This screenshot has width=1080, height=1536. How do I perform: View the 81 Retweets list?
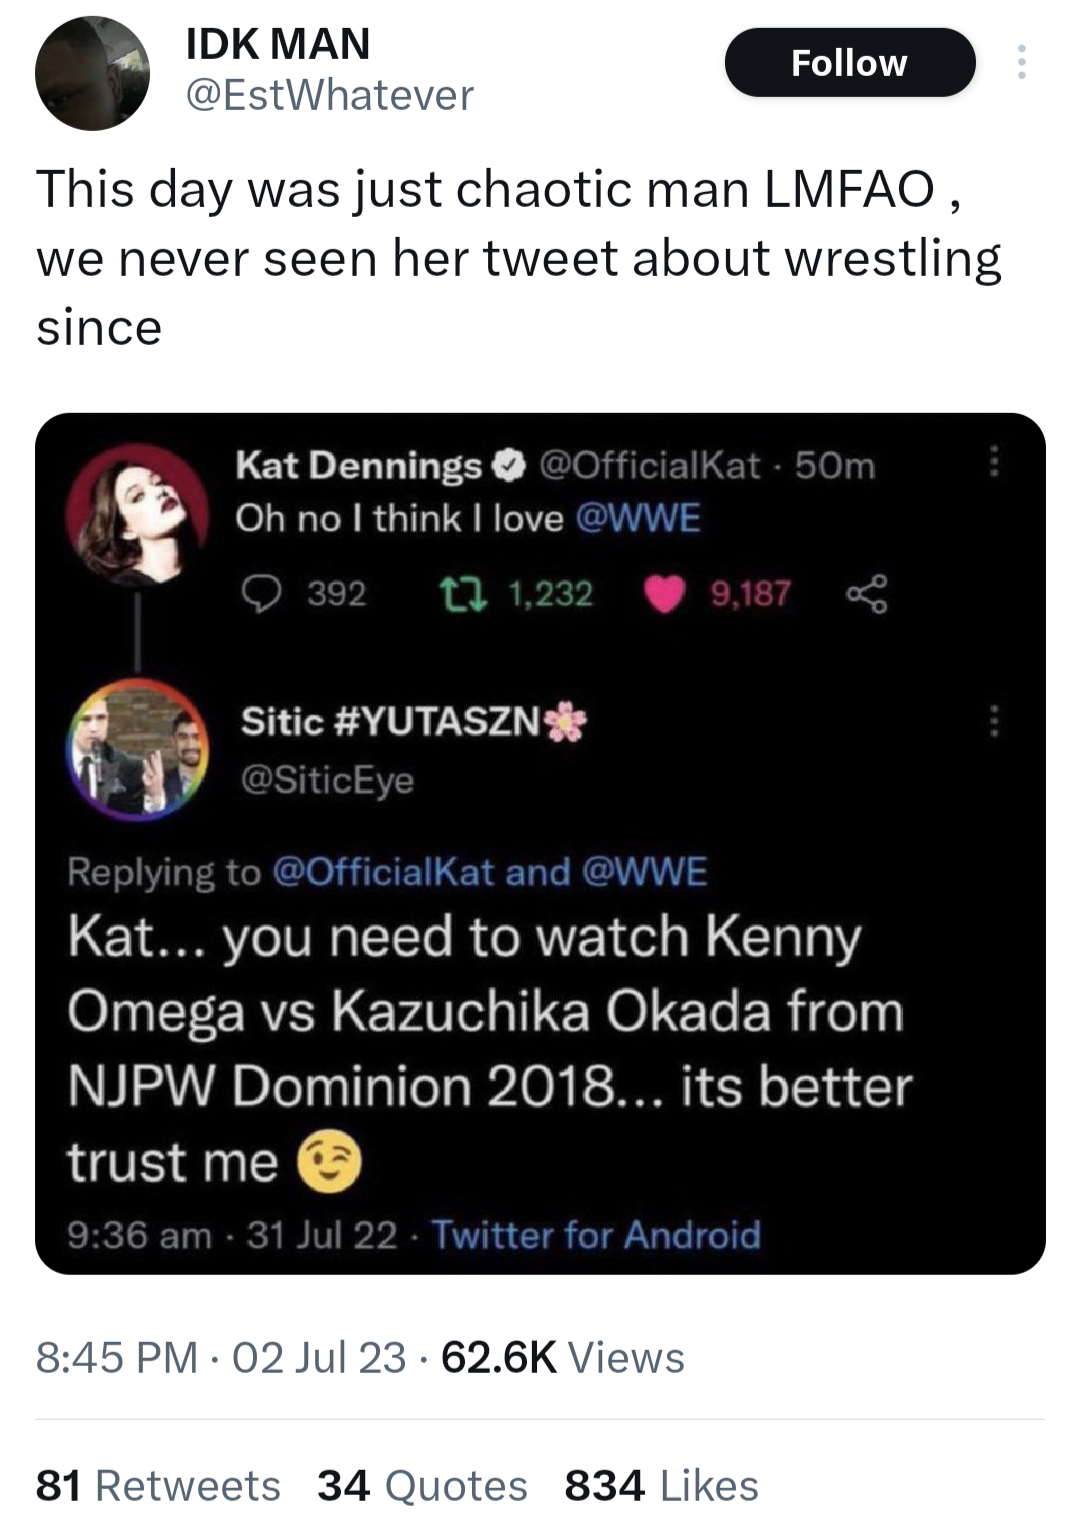point(158,1486)
